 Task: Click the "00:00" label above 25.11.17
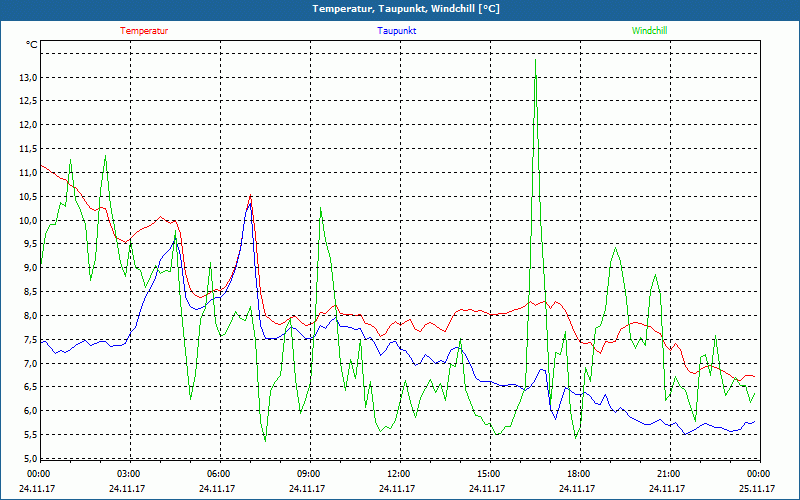[757, 474]
